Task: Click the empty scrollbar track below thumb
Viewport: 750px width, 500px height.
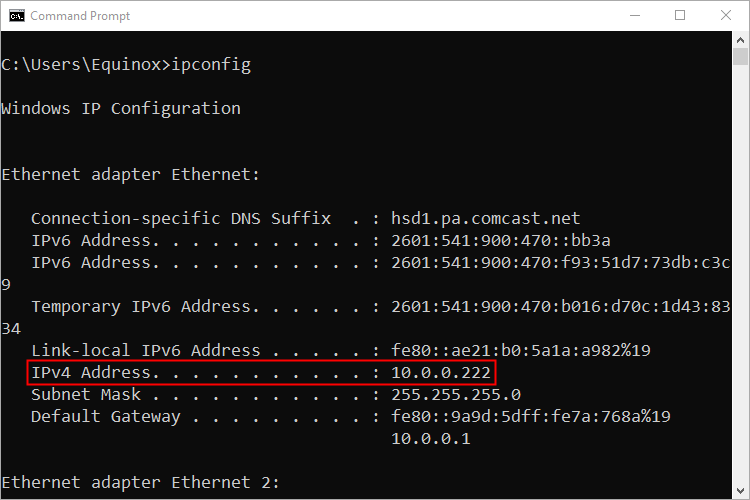Action: [740, 300]
